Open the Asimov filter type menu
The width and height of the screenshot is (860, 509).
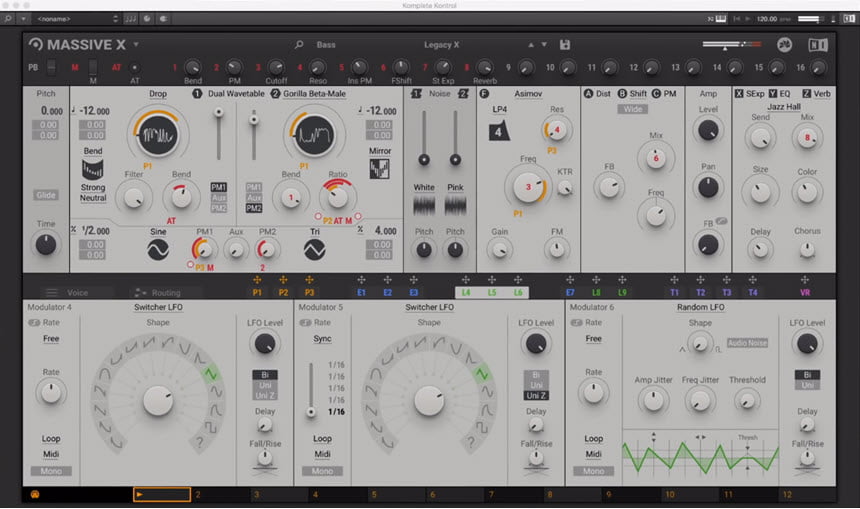click(528, 94)
